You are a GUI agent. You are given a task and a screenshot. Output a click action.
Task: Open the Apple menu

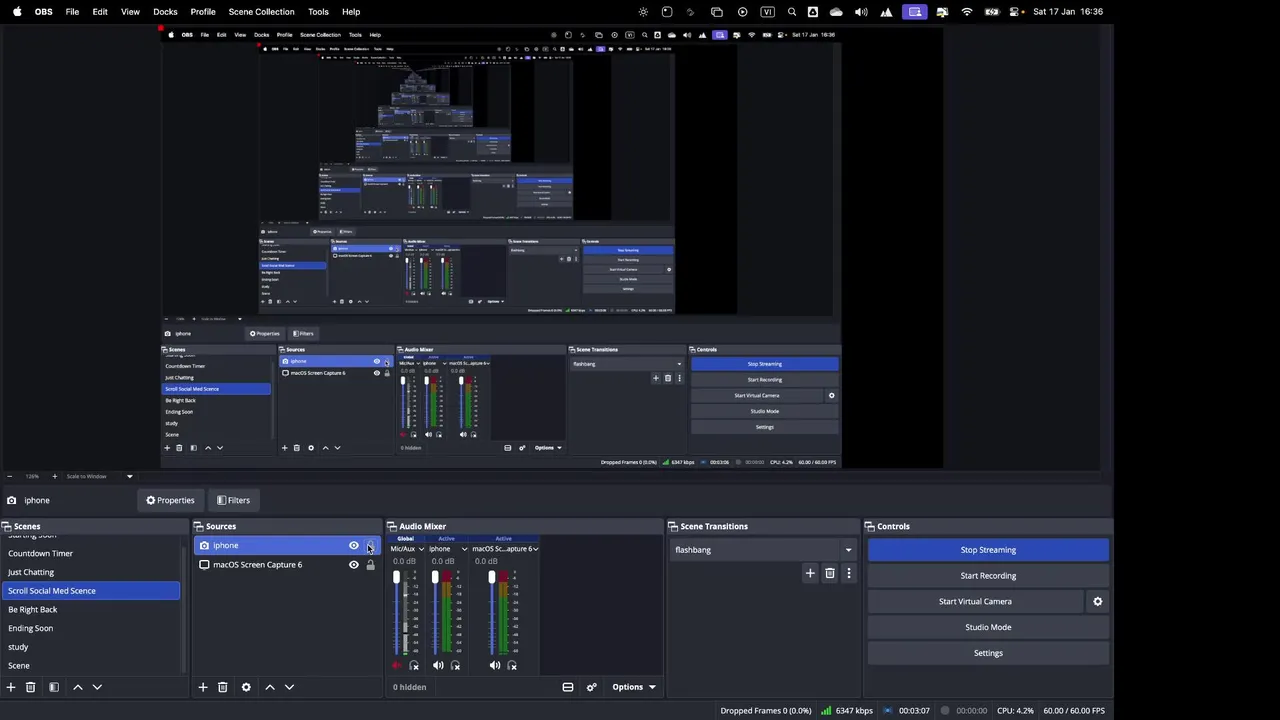(17, 12)
